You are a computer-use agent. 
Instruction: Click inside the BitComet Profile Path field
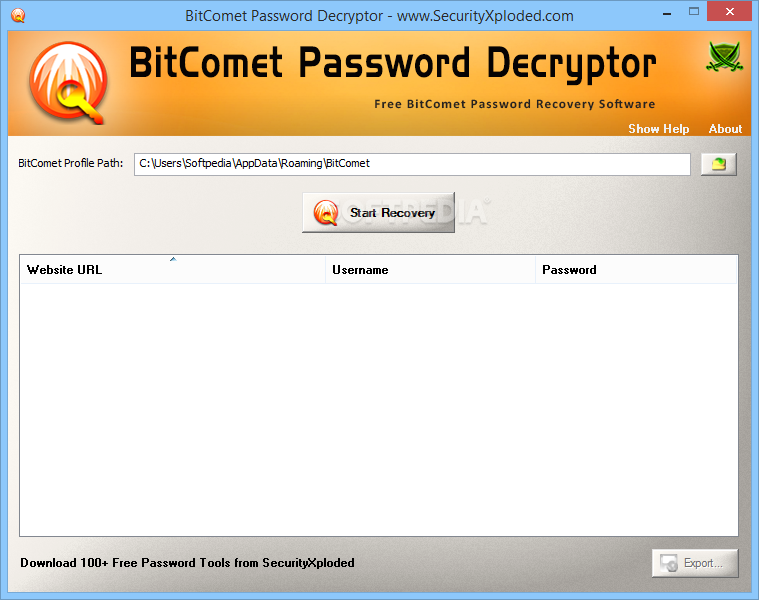412,164
